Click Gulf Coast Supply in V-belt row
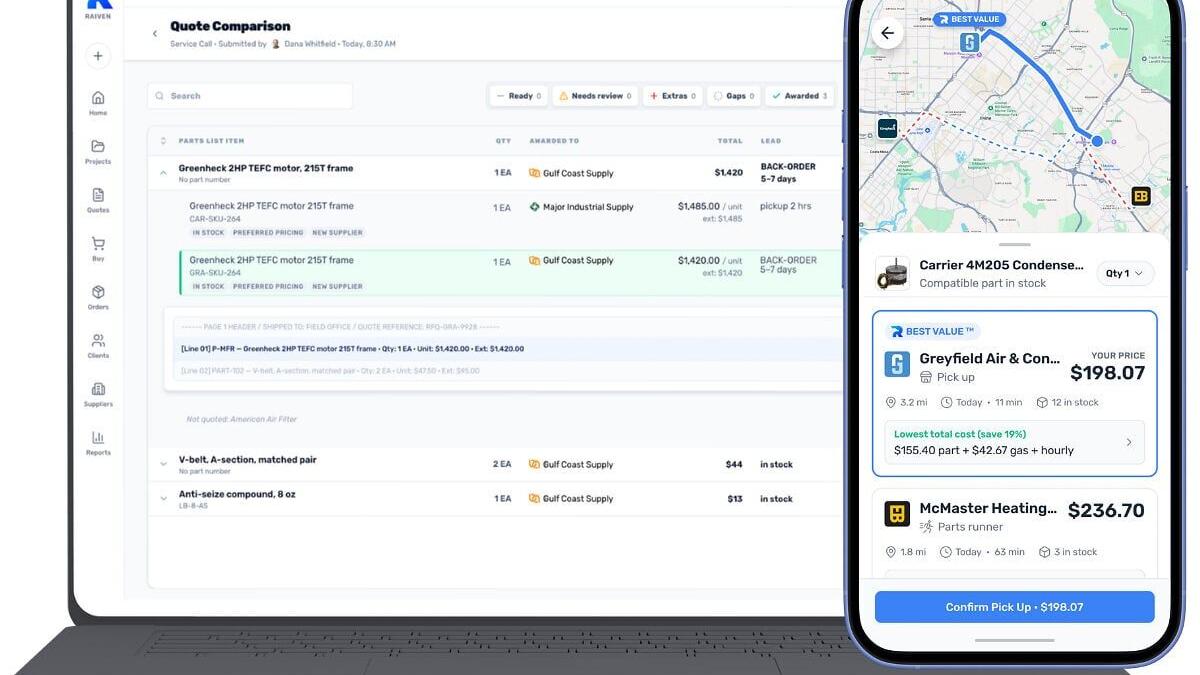Screen dimensions: 1200x675 [571, 464]
